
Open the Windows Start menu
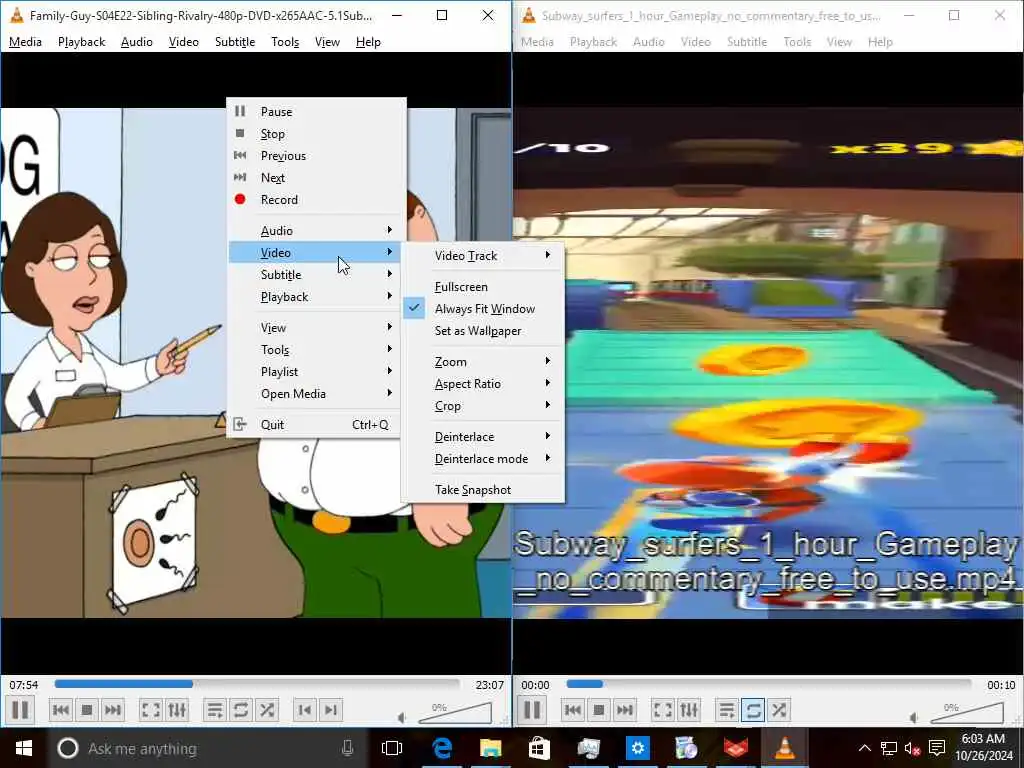24,748
